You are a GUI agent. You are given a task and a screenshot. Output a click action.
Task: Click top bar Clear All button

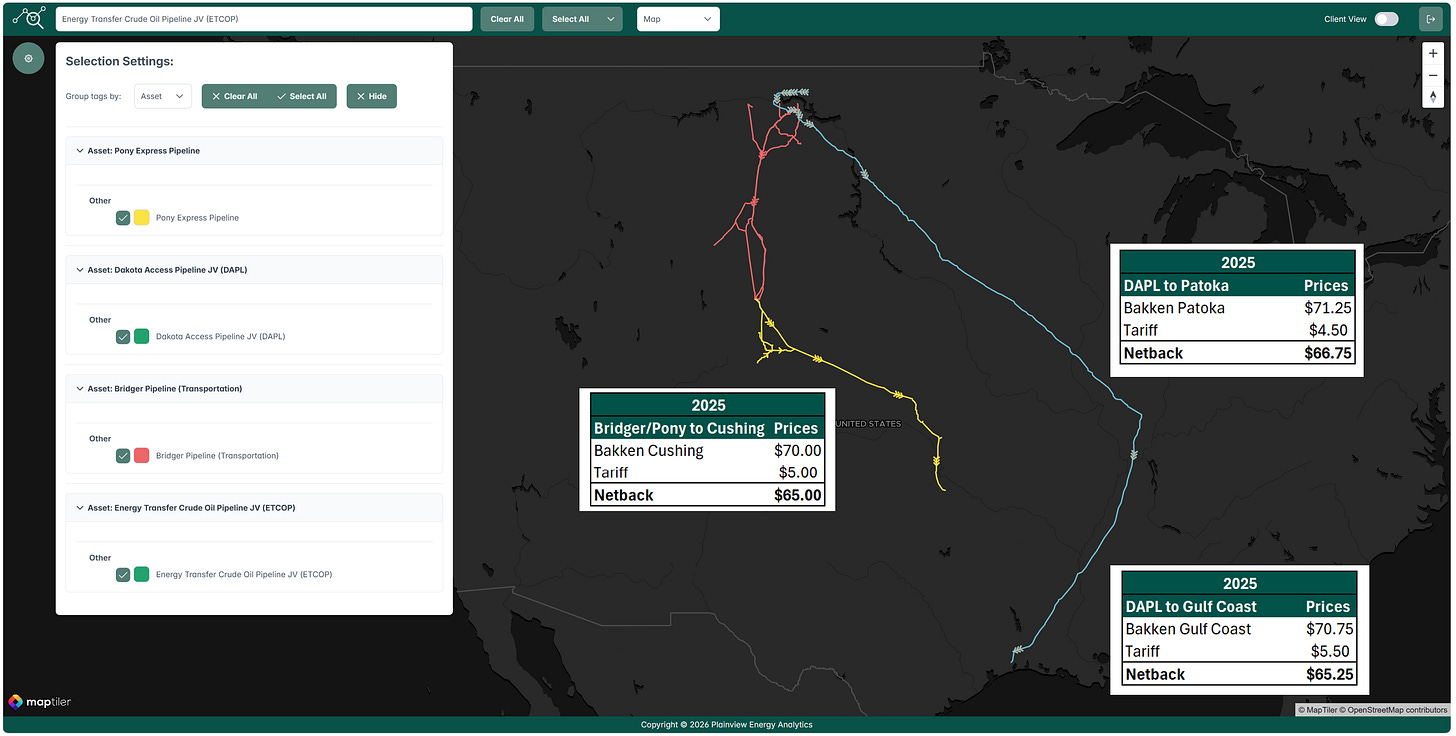coord(507,19)
